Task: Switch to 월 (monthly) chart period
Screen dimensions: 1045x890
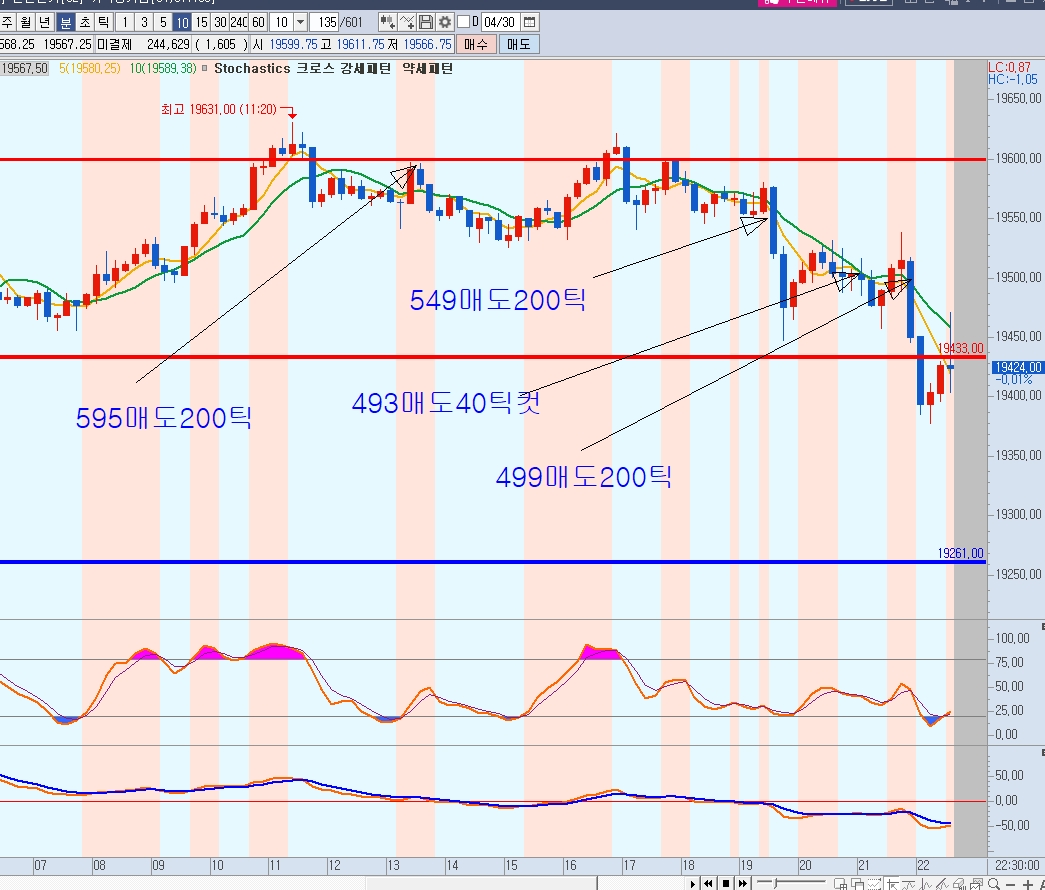Action: click(x=27, y=22)
